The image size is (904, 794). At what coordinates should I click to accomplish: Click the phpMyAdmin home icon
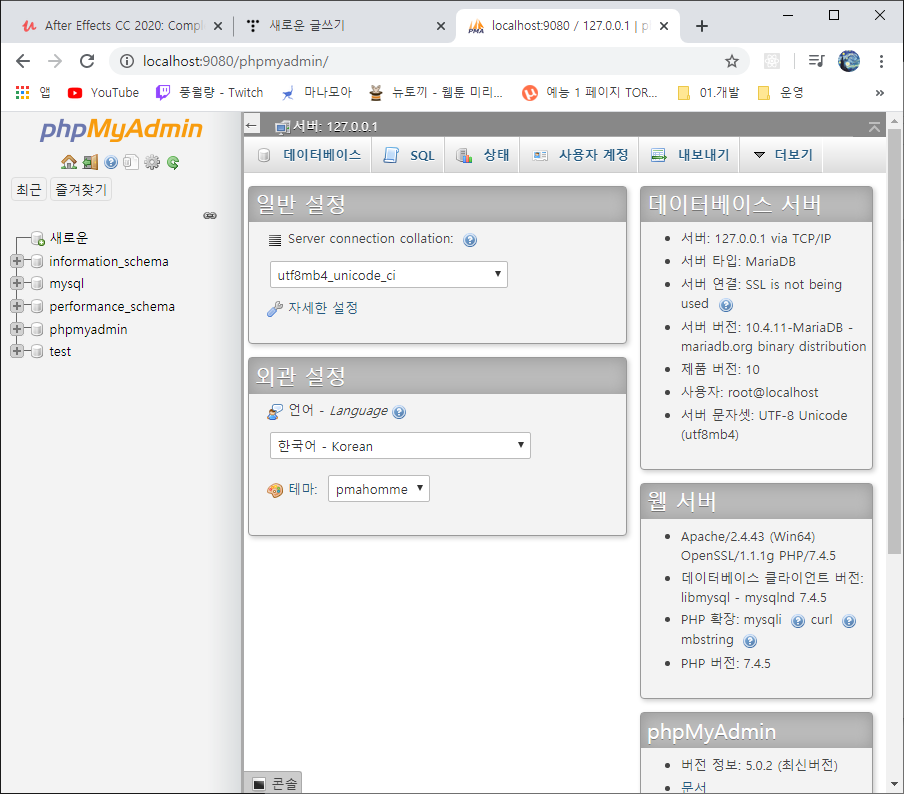tap(69, 162)
